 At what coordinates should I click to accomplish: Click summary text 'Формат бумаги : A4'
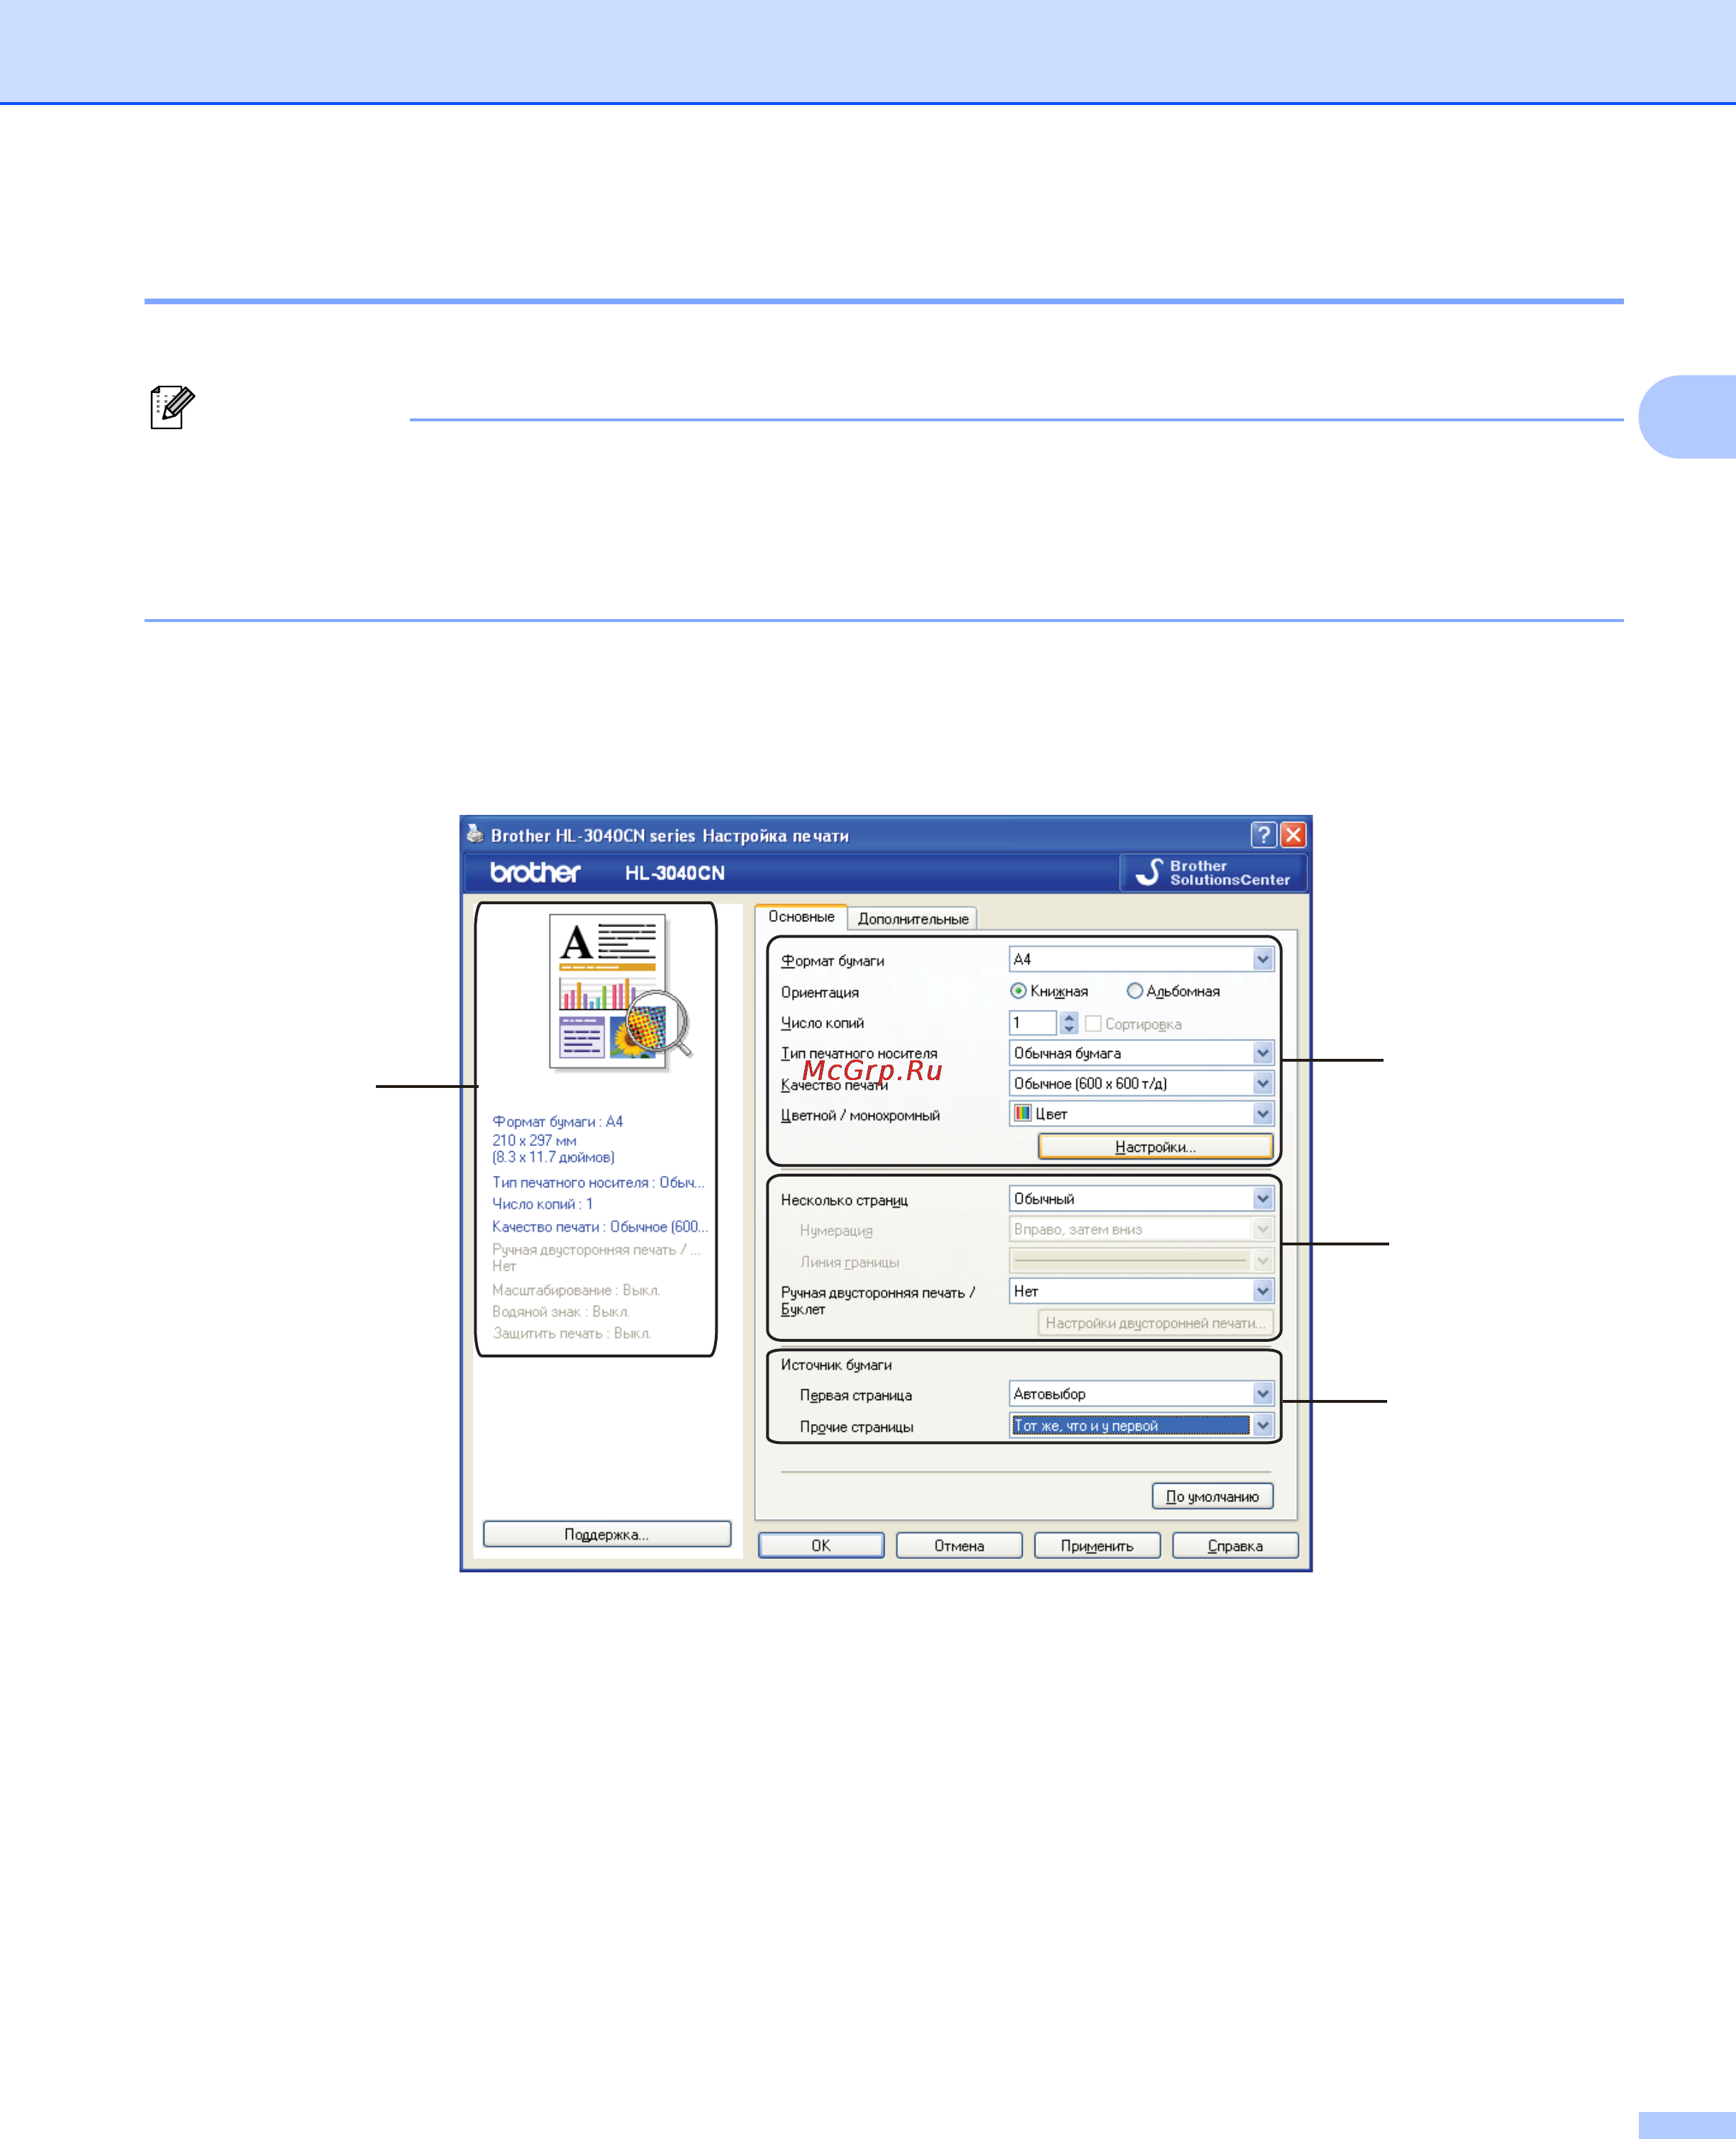tap(557, 1122)
